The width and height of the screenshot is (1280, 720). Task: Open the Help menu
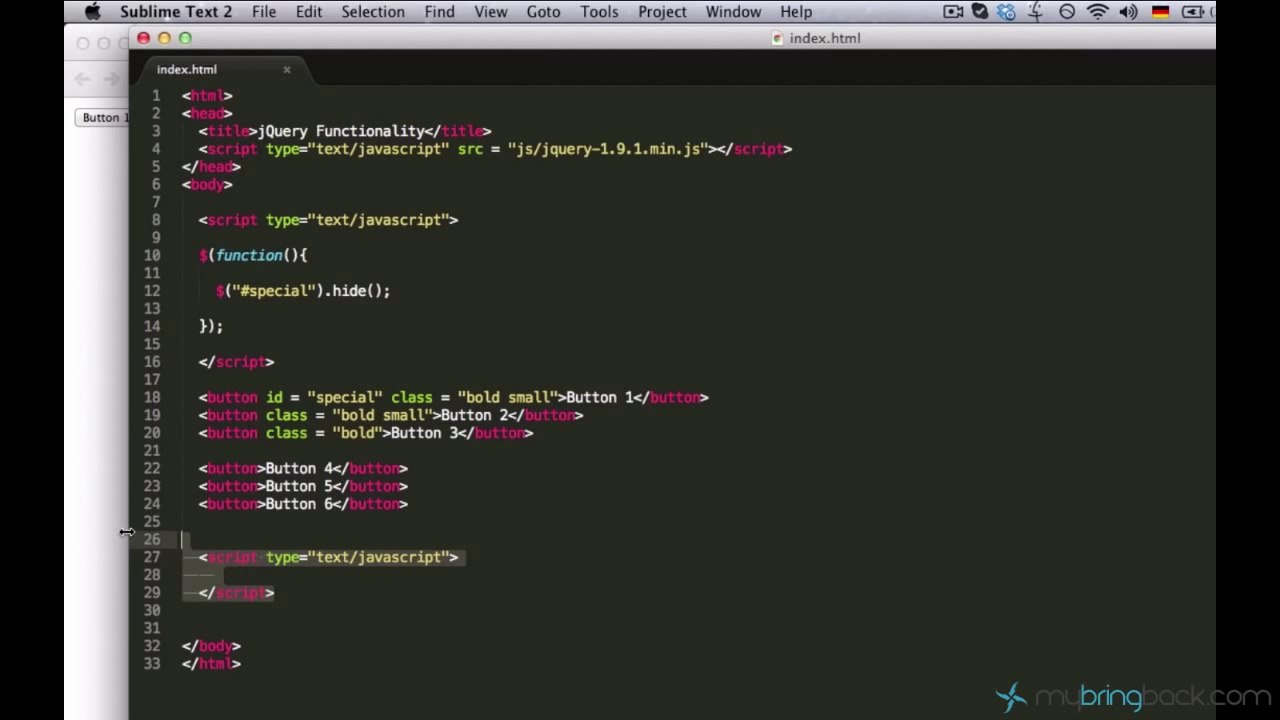coord(796,12)
